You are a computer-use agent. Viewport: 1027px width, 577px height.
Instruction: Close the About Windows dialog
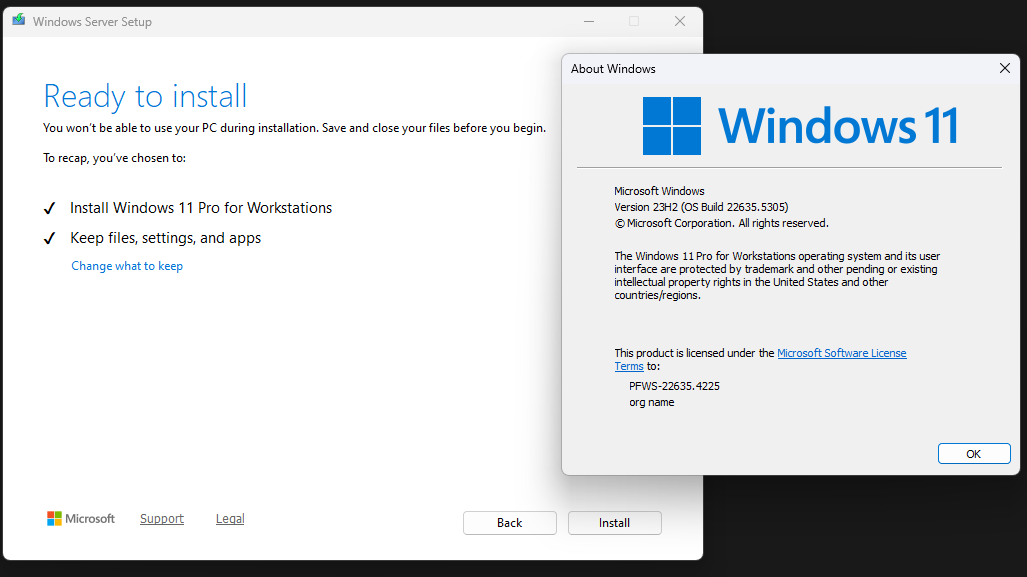pos(1005,68)
